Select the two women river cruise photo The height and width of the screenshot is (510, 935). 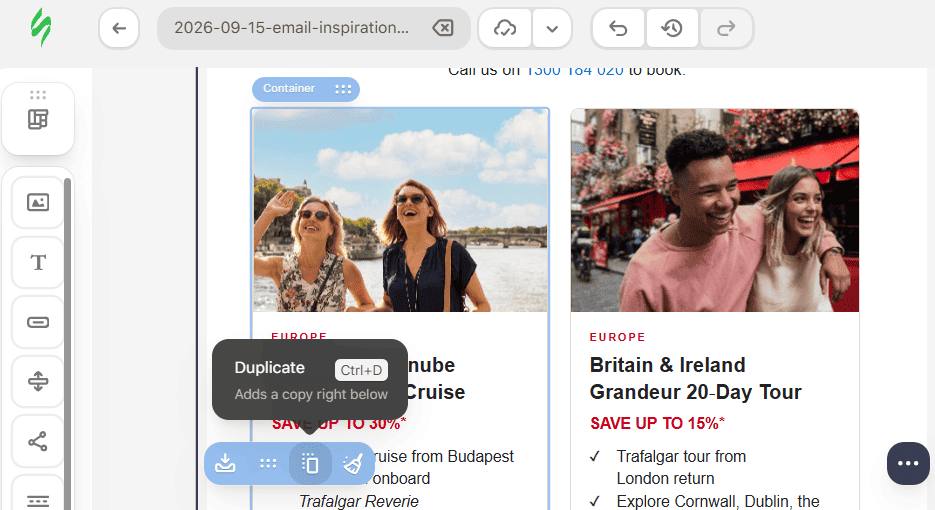click(x=400, y=211)
